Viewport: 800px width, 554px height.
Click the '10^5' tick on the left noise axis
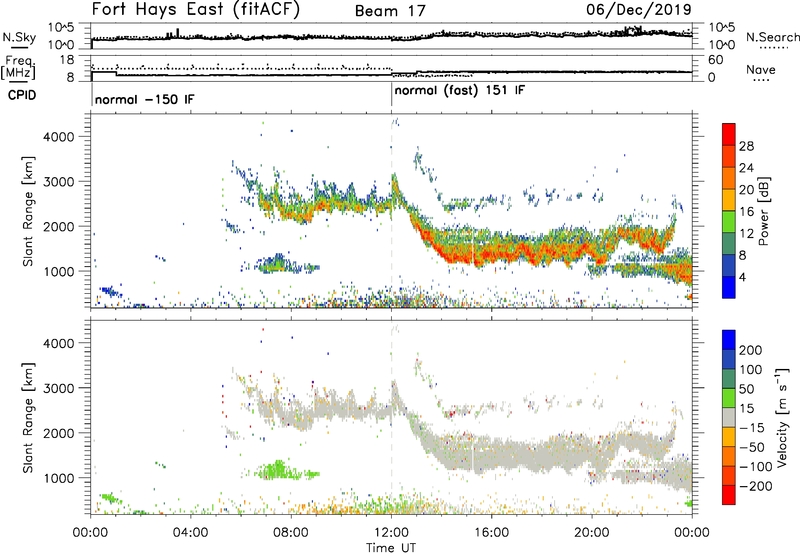point(61,27)
